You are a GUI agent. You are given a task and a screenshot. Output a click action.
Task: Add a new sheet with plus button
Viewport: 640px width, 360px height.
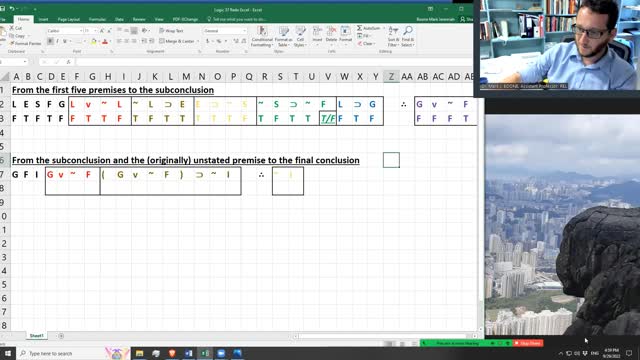(61, 336)
